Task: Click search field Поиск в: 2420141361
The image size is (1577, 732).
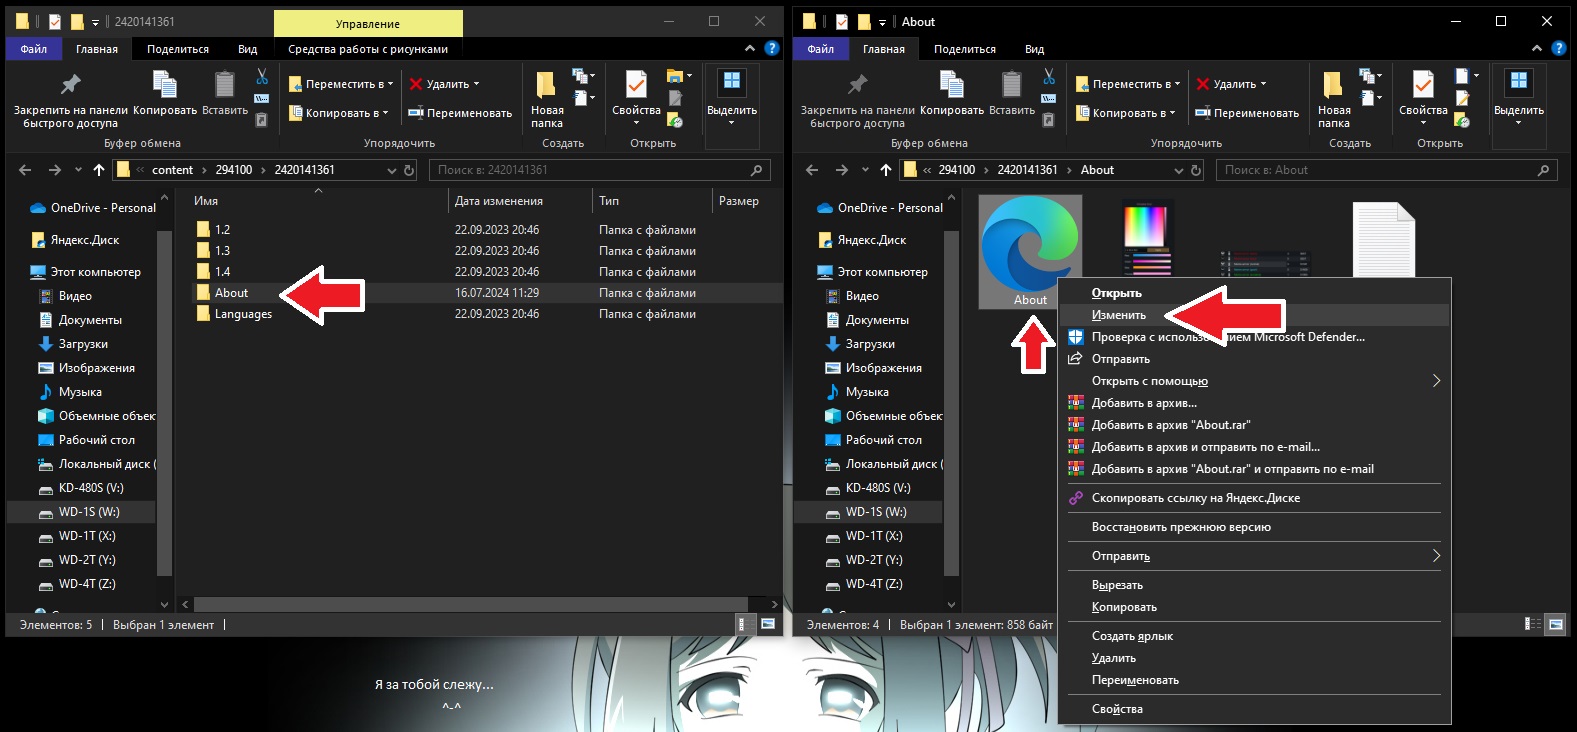Action: click(600, 170)
